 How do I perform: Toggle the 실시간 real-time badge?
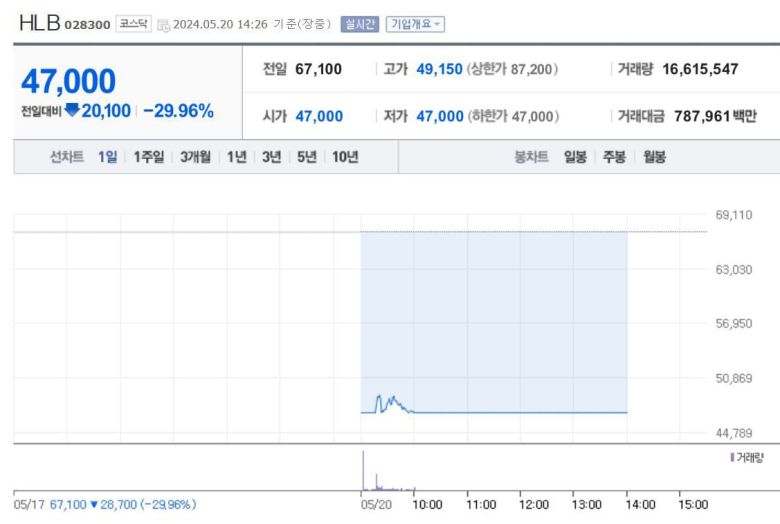[360, 24]
